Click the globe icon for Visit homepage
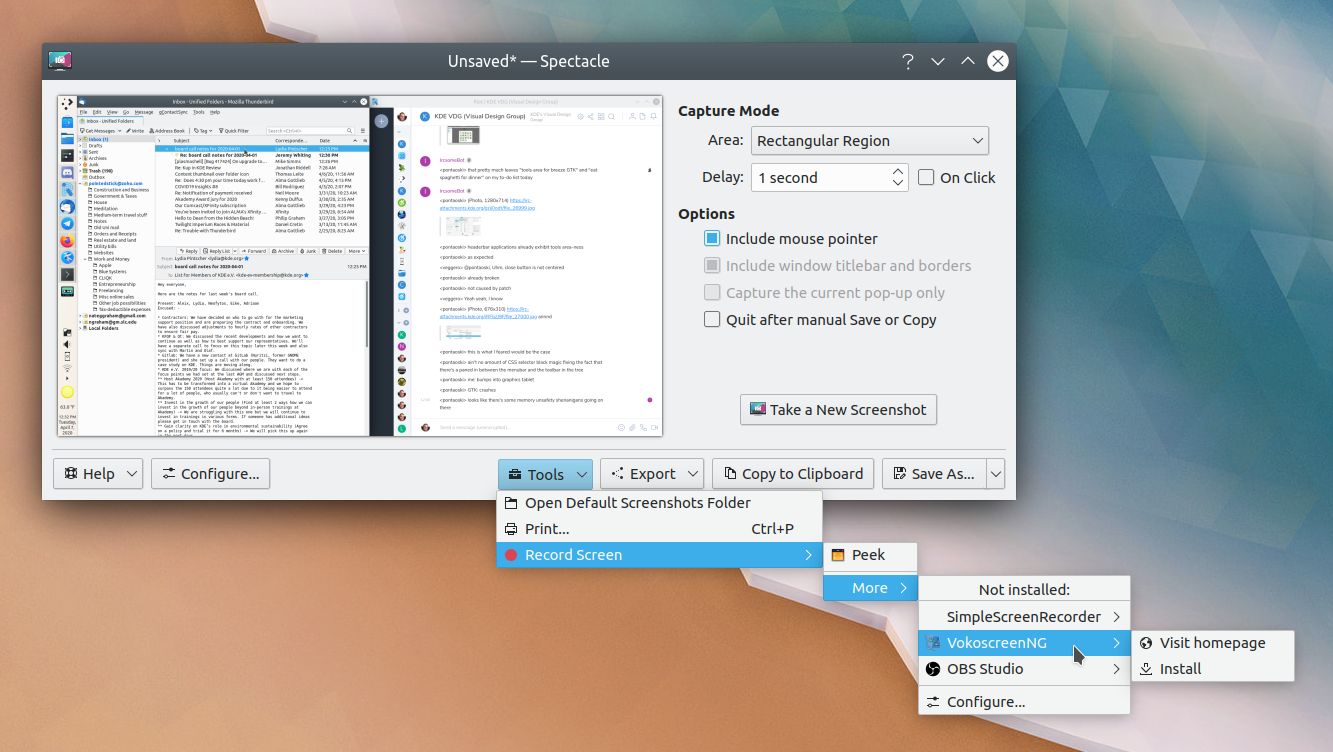The image size is (1333, 752). 1145,643
